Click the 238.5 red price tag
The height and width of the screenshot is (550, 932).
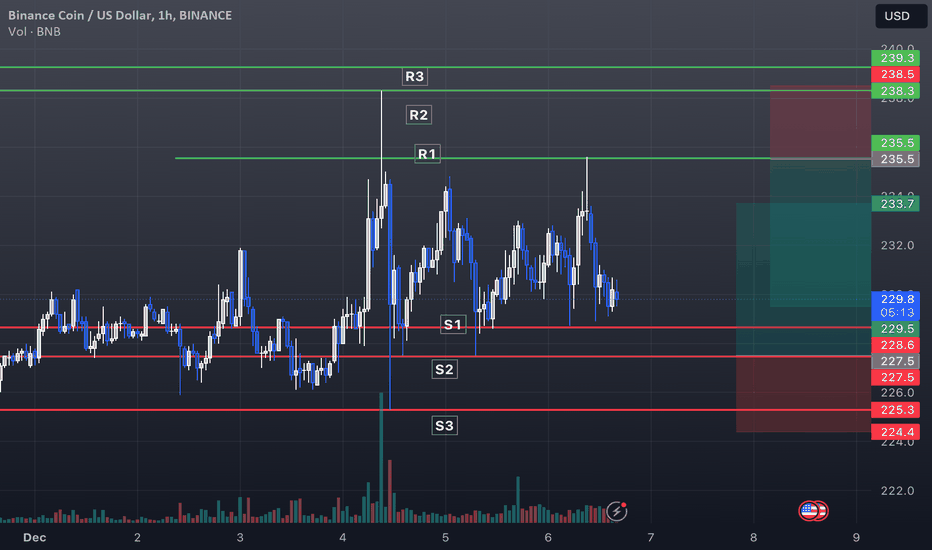(x=895, y=74)
